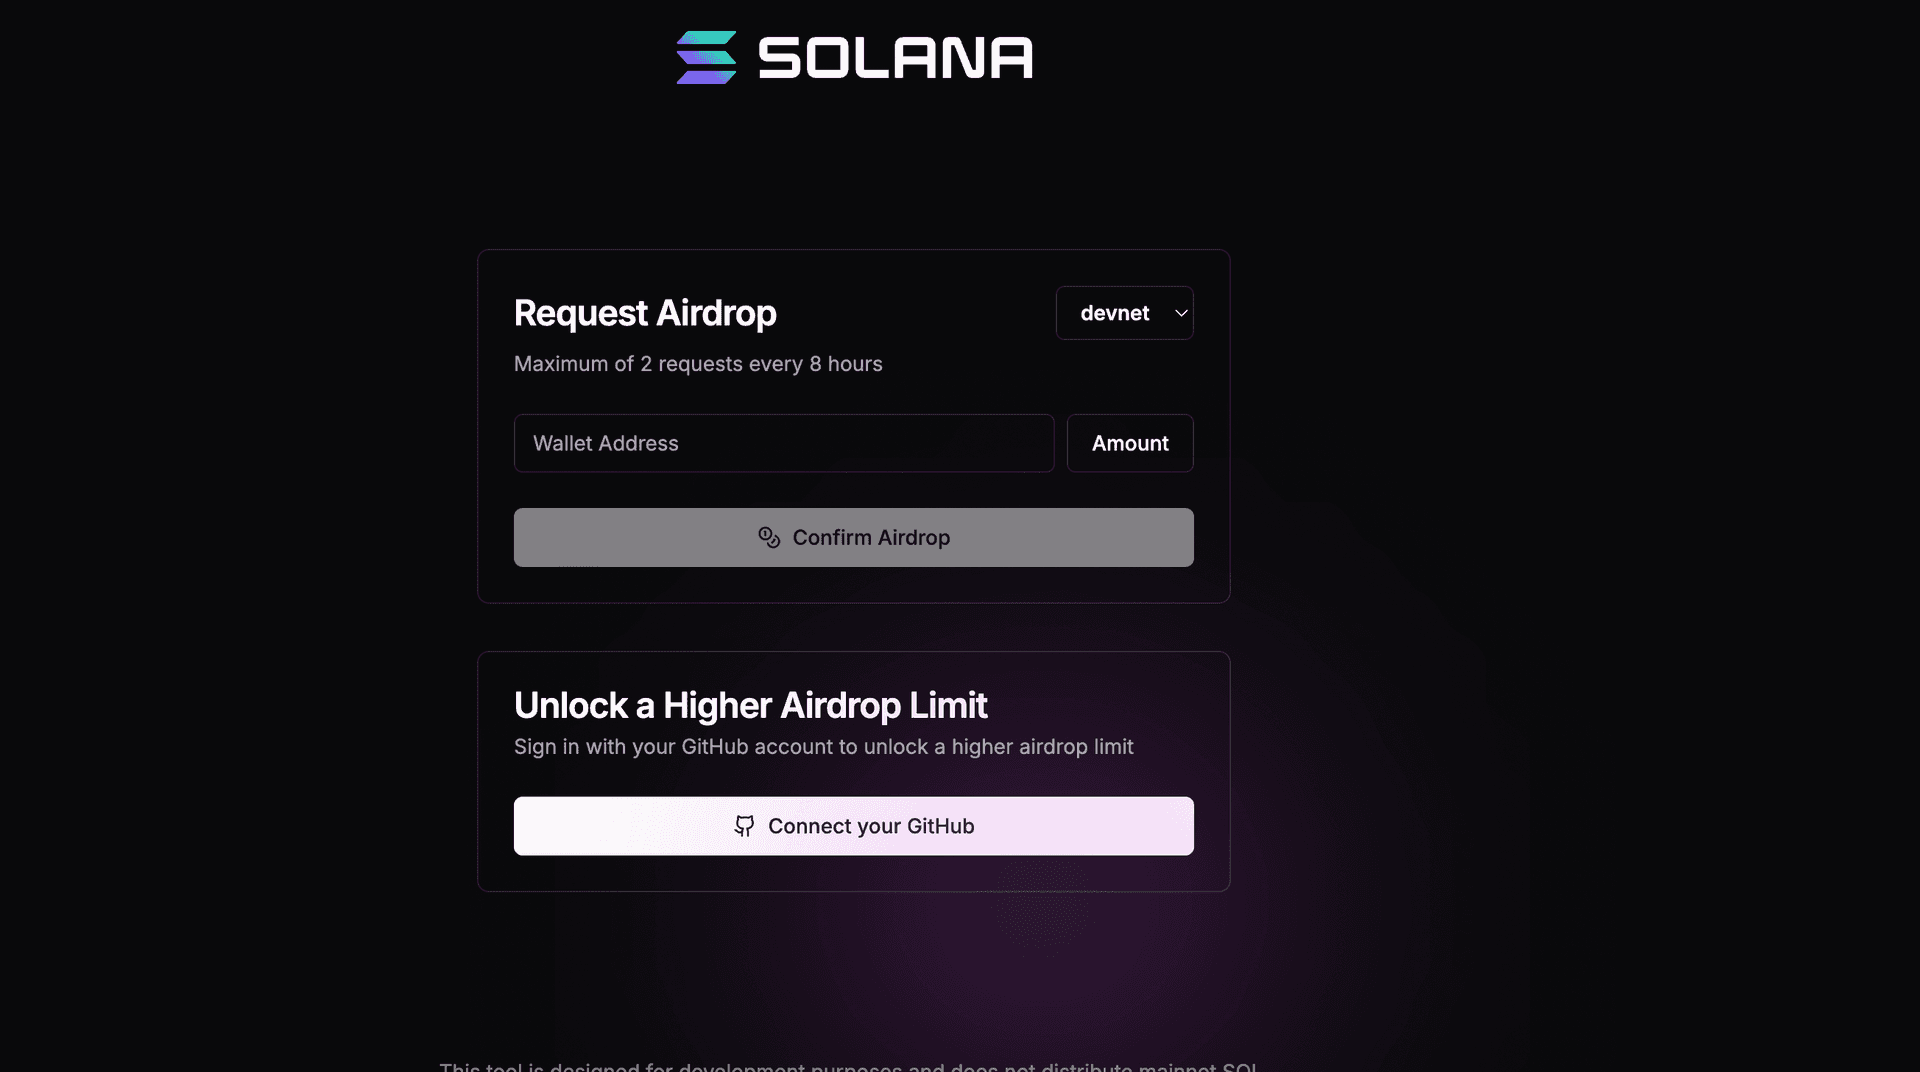Screen dimensions: 1920x1072
Task: Select the Request Airdrop heading
Action: [x=645, y=313]
